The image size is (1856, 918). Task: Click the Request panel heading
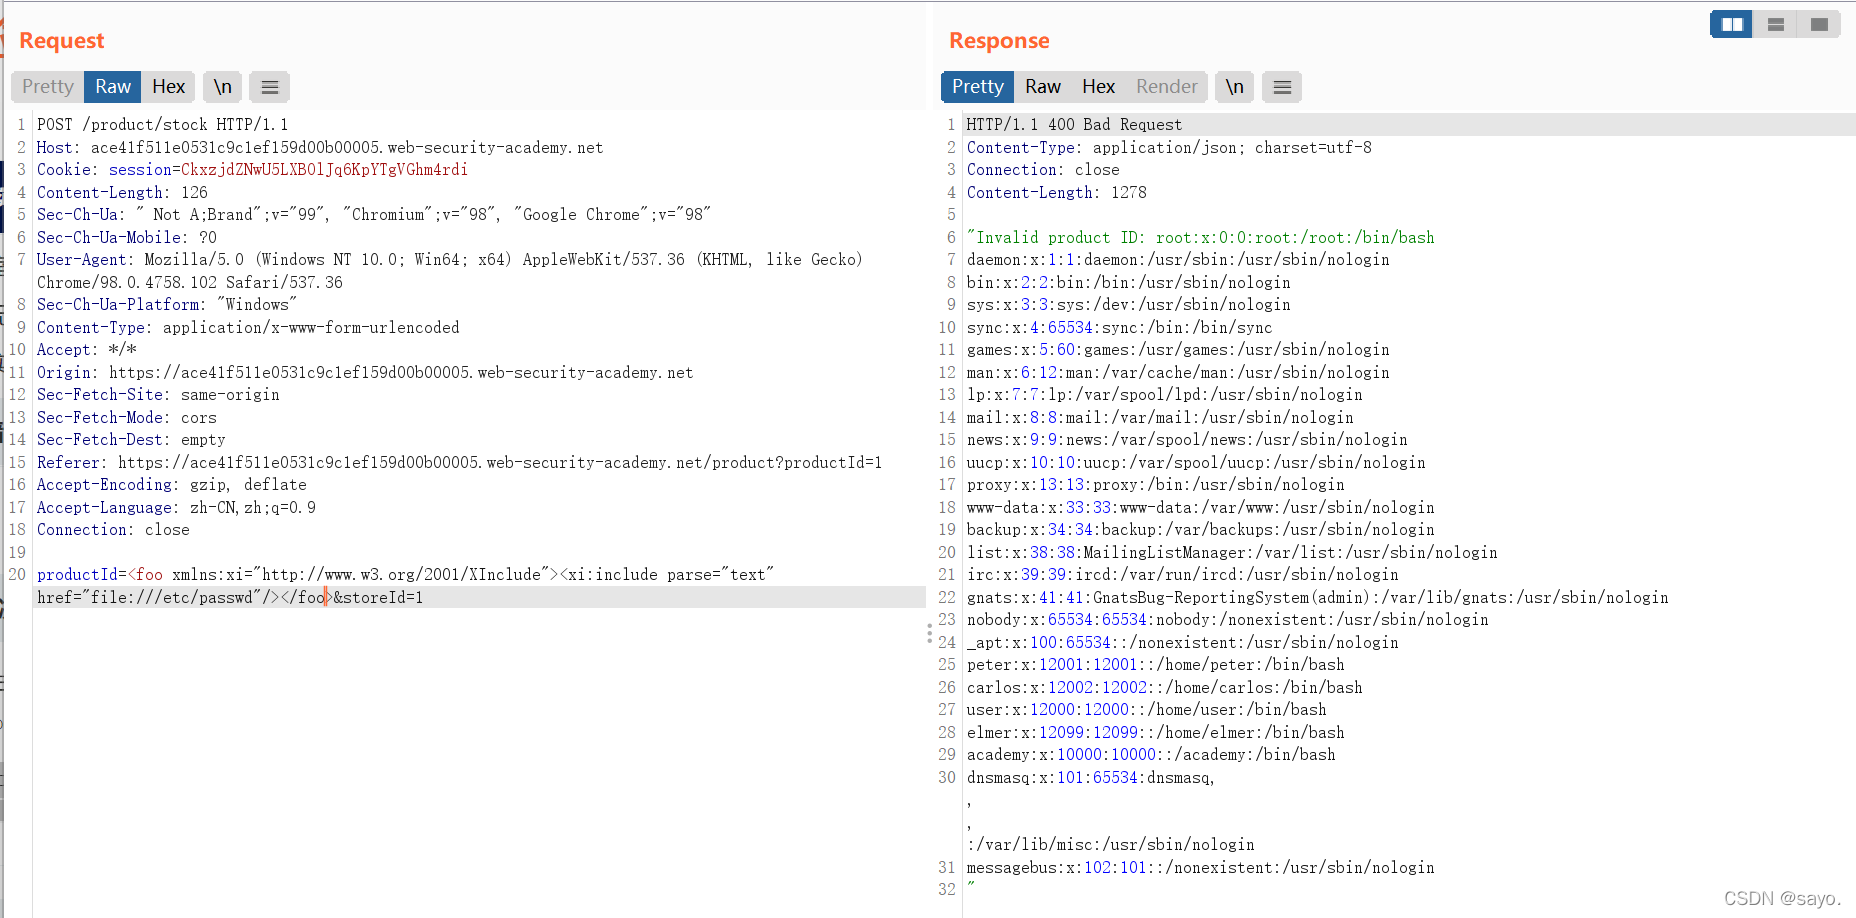(x=62, y=41)
